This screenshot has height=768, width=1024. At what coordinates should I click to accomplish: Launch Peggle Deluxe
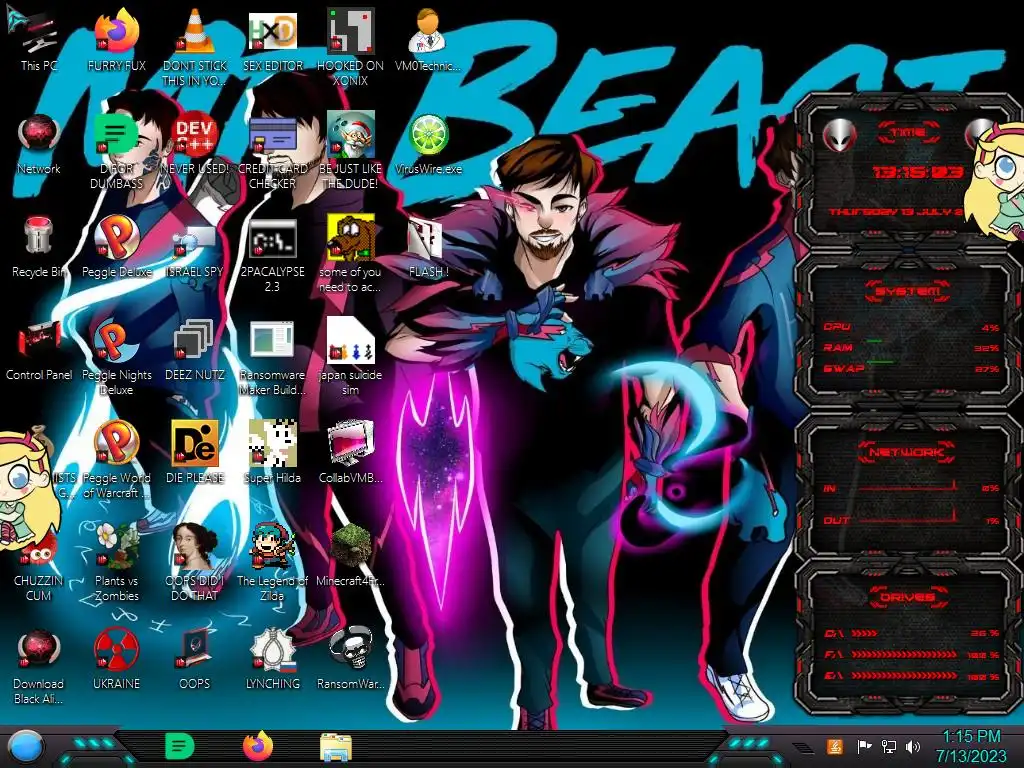[x=116, y=247]
